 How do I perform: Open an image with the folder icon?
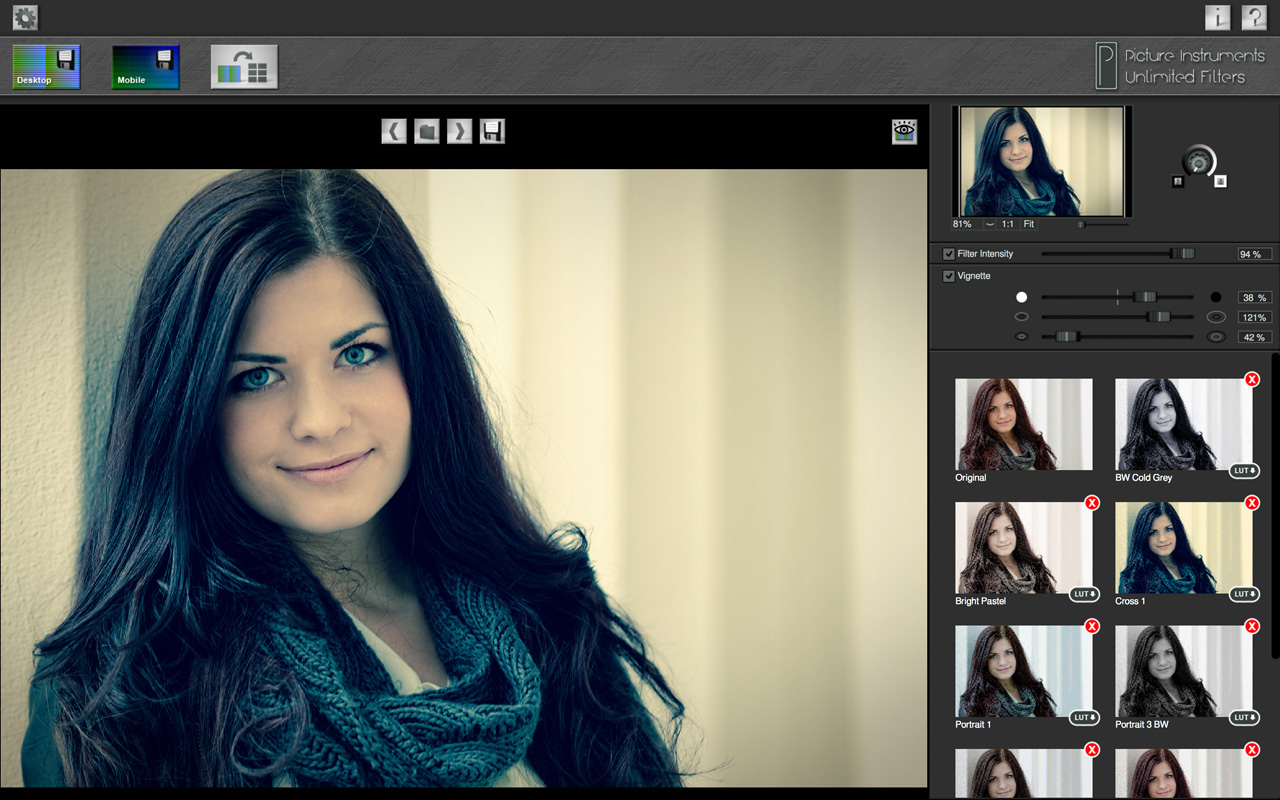[427, 131]
